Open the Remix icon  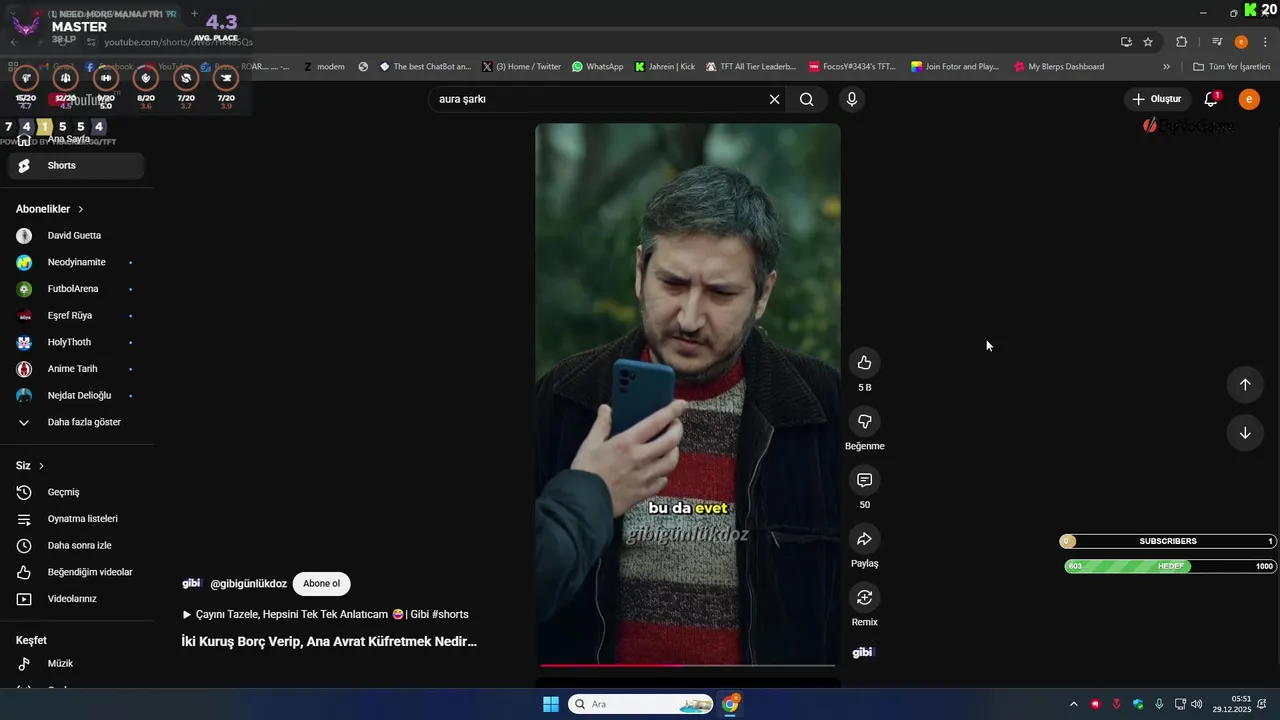pos(864,597)
